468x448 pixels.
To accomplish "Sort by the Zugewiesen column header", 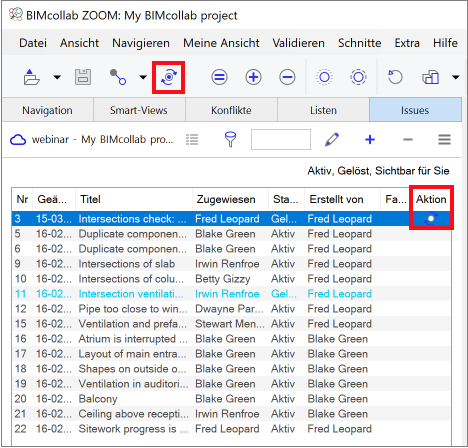I will pyautogui.click(x=231, y=199).
